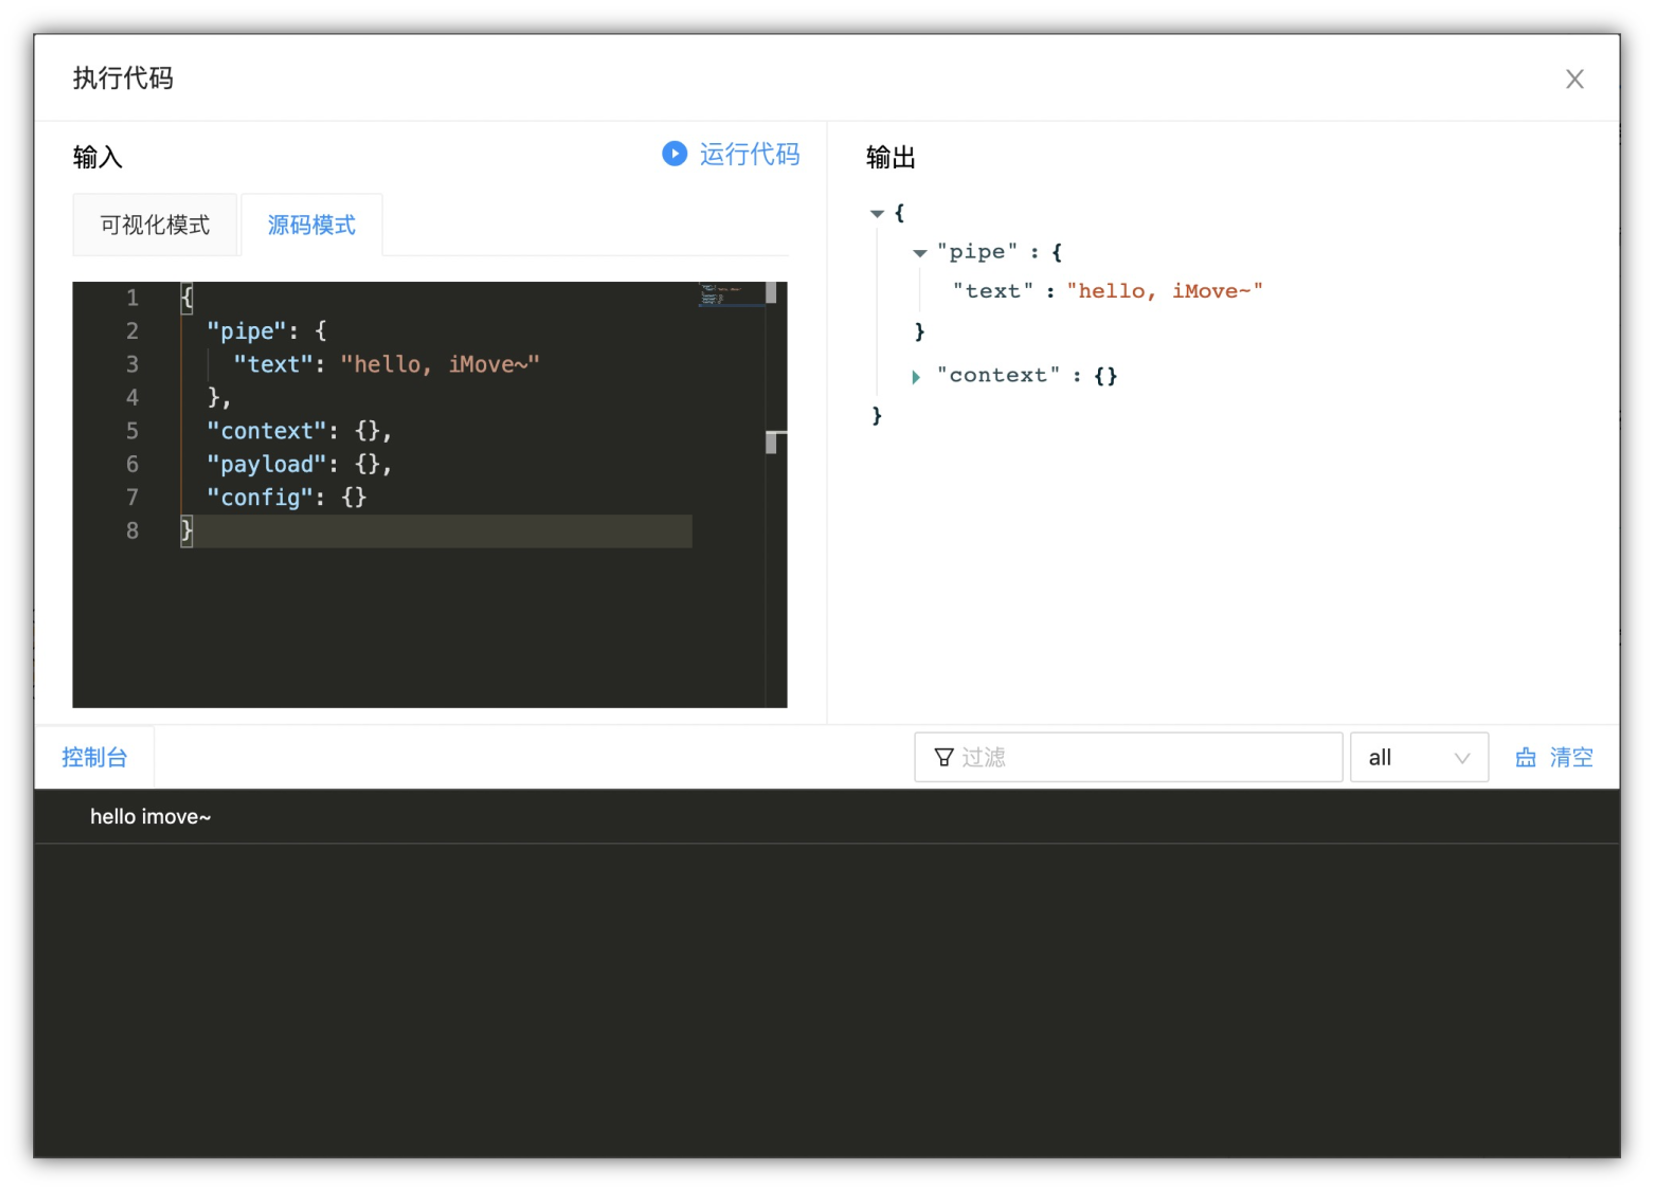1654x1191 pixels.
Task: Click the 输出 heading
Action: coord(891,157)
